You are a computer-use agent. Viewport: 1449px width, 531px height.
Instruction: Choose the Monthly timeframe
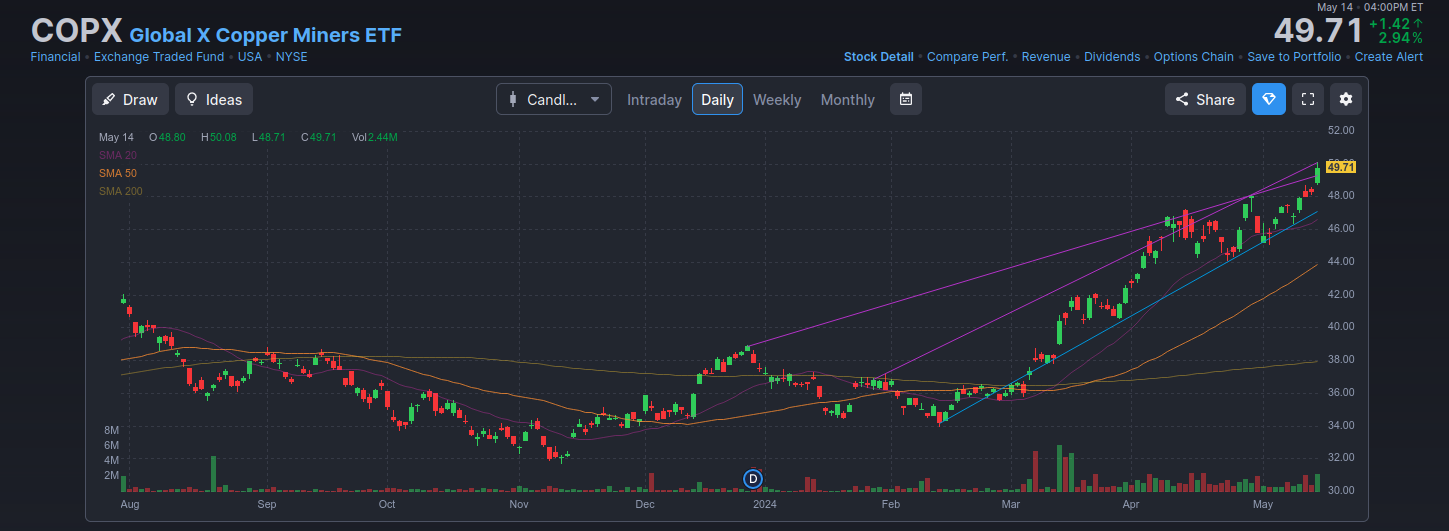pos(847,100)
